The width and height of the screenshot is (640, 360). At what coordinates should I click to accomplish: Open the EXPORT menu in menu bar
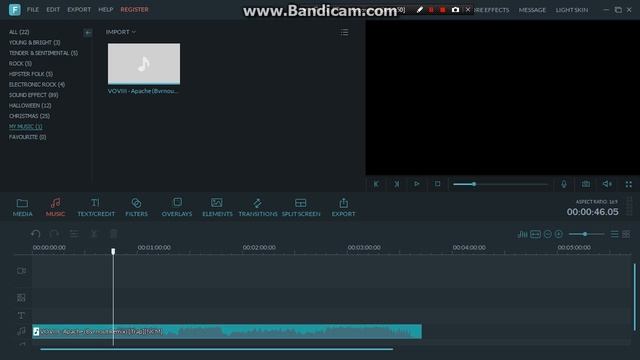(79, 9)
